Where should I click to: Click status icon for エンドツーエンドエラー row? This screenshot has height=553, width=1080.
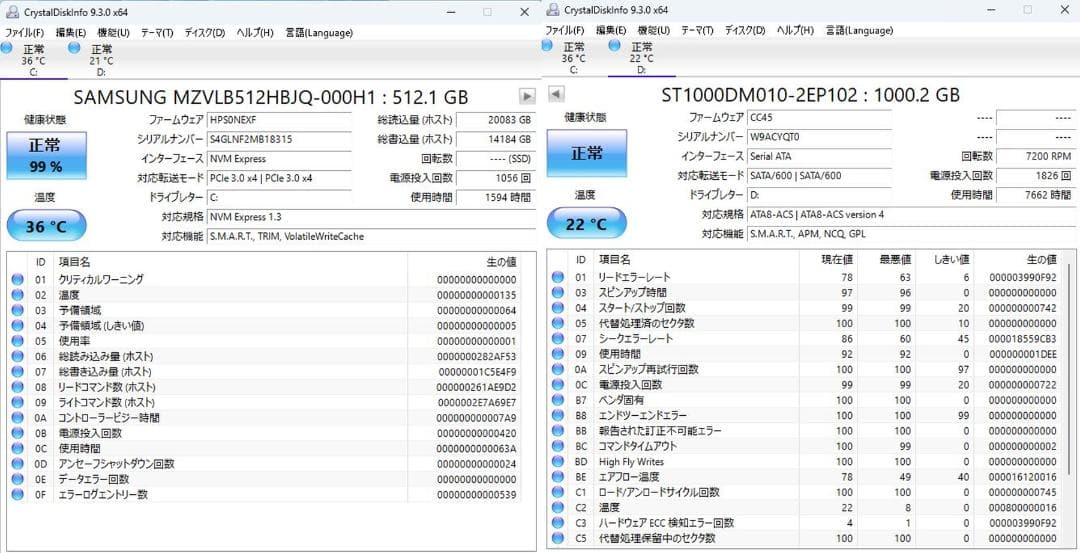(x=558, y=415)
